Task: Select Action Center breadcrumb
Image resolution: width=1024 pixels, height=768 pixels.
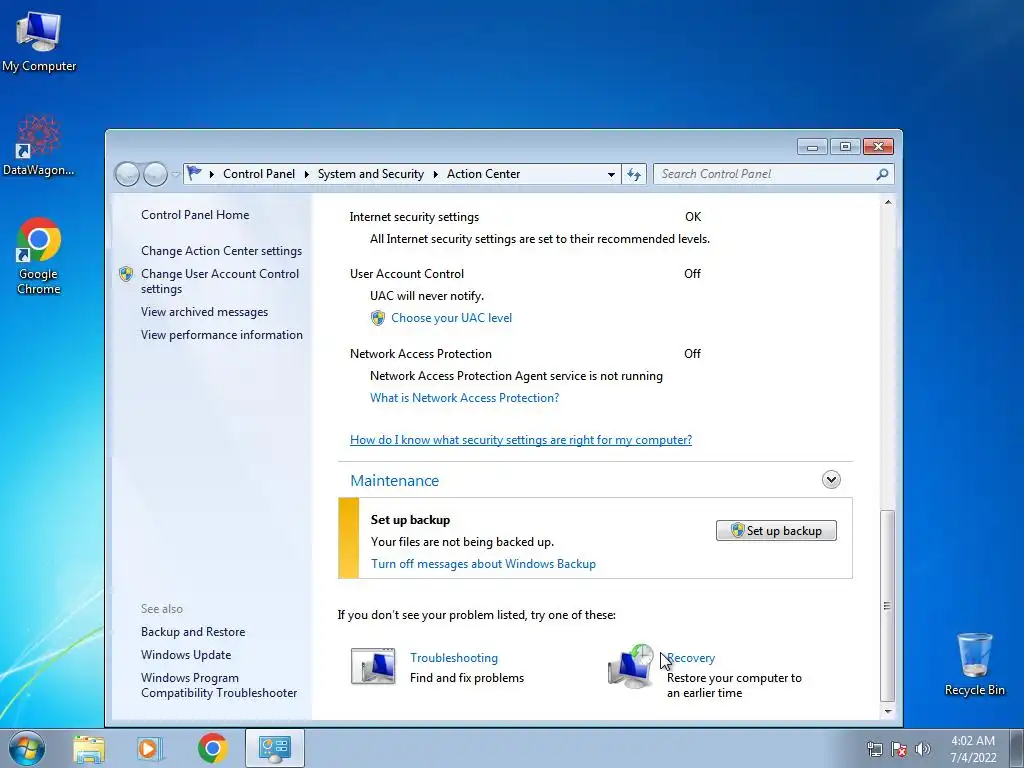Action: (483, 174)
